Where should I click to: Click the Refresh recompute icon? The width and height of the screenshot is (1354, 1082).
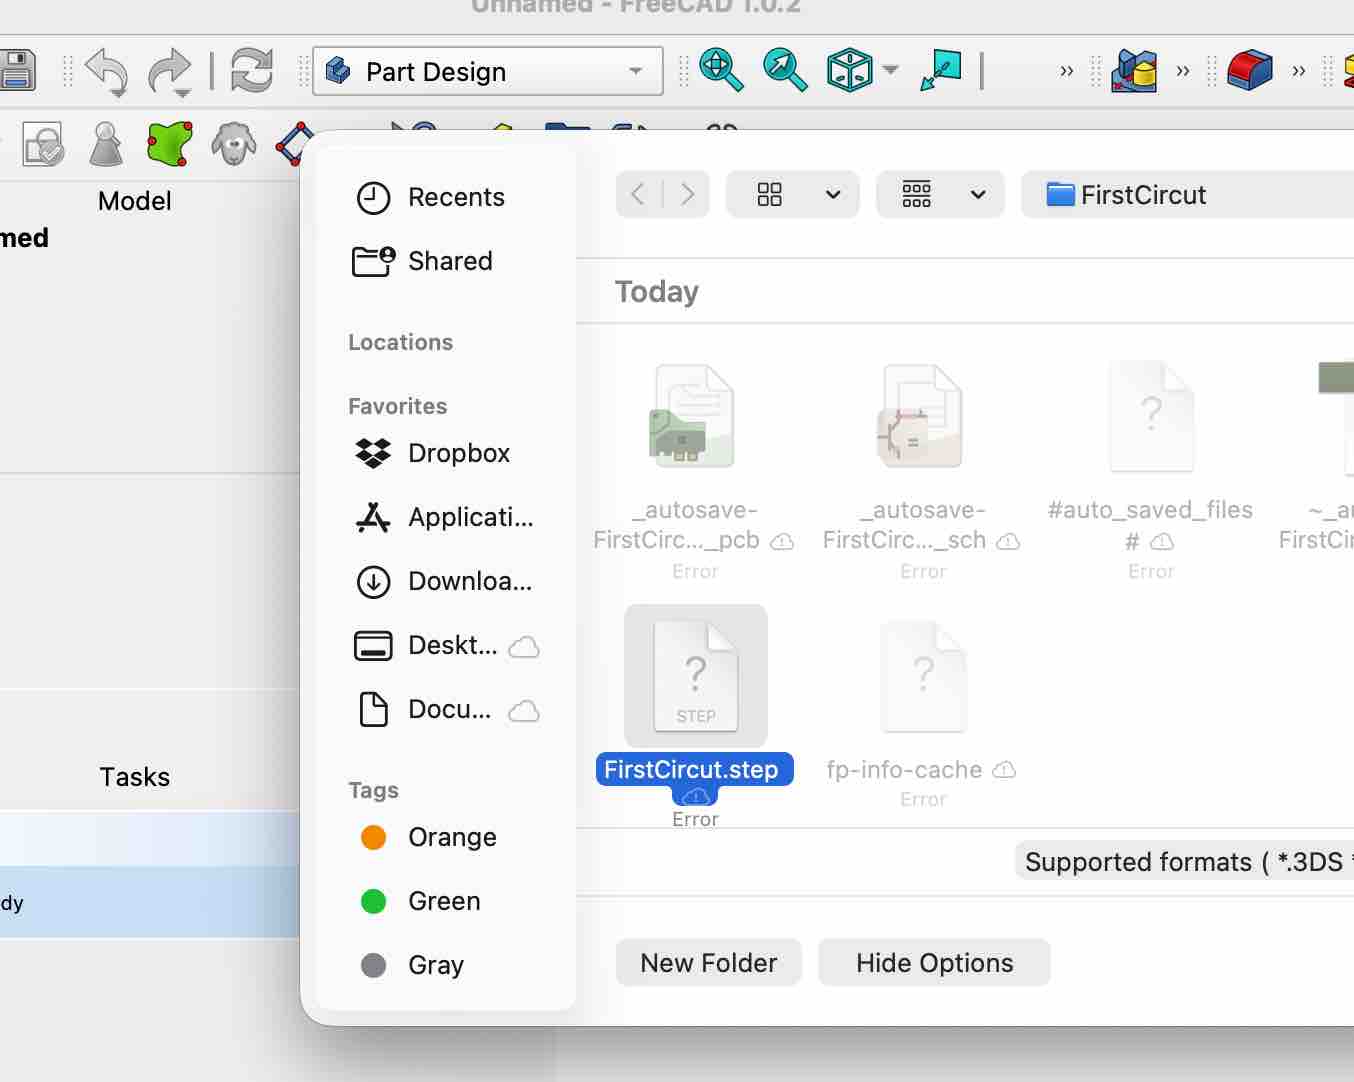coord(251,71)
